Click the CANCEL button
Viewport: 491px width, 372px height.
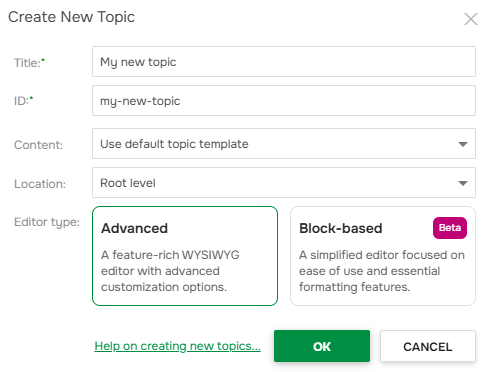click(428, 346)
